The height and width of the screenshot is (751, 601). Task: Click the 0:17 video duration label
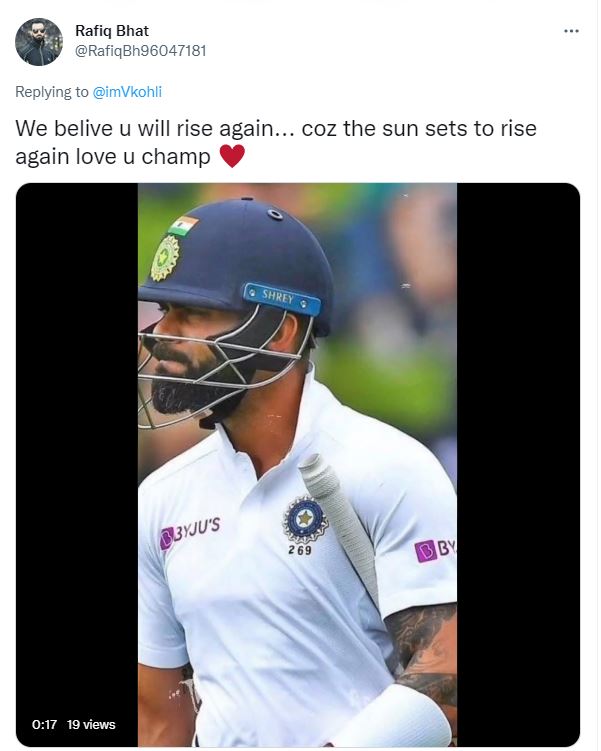44,724
